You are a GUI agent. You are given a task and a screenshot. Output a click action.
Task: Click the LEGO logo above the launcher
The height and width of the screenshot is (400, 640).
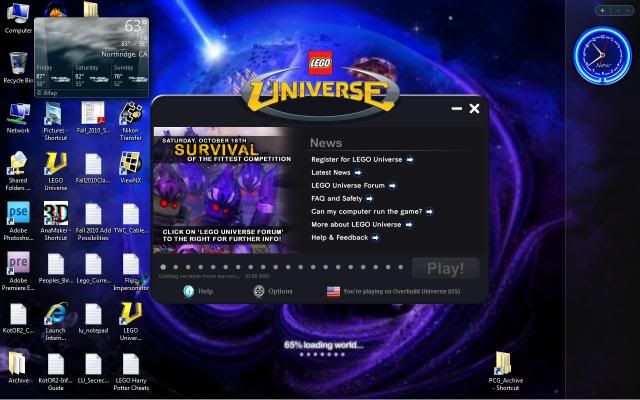(x=320, y=63)
